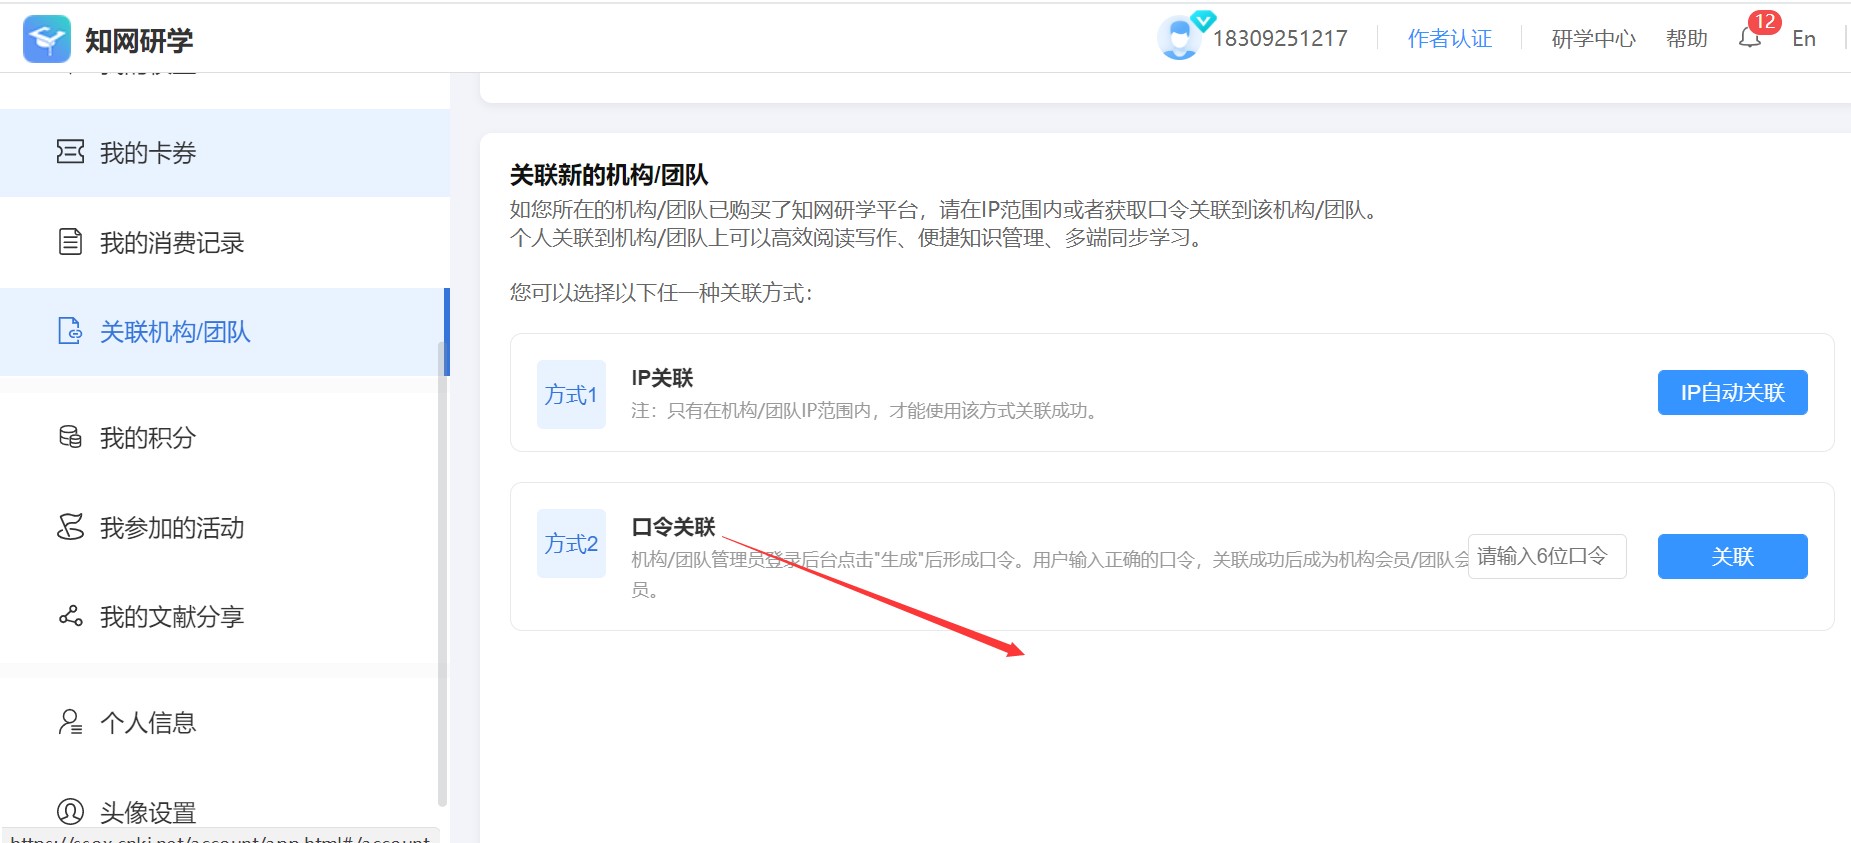This screenshot has height=843, width=1851.
Task: Click the 我的消费记录 document icon
Action: tap(70, 242)
